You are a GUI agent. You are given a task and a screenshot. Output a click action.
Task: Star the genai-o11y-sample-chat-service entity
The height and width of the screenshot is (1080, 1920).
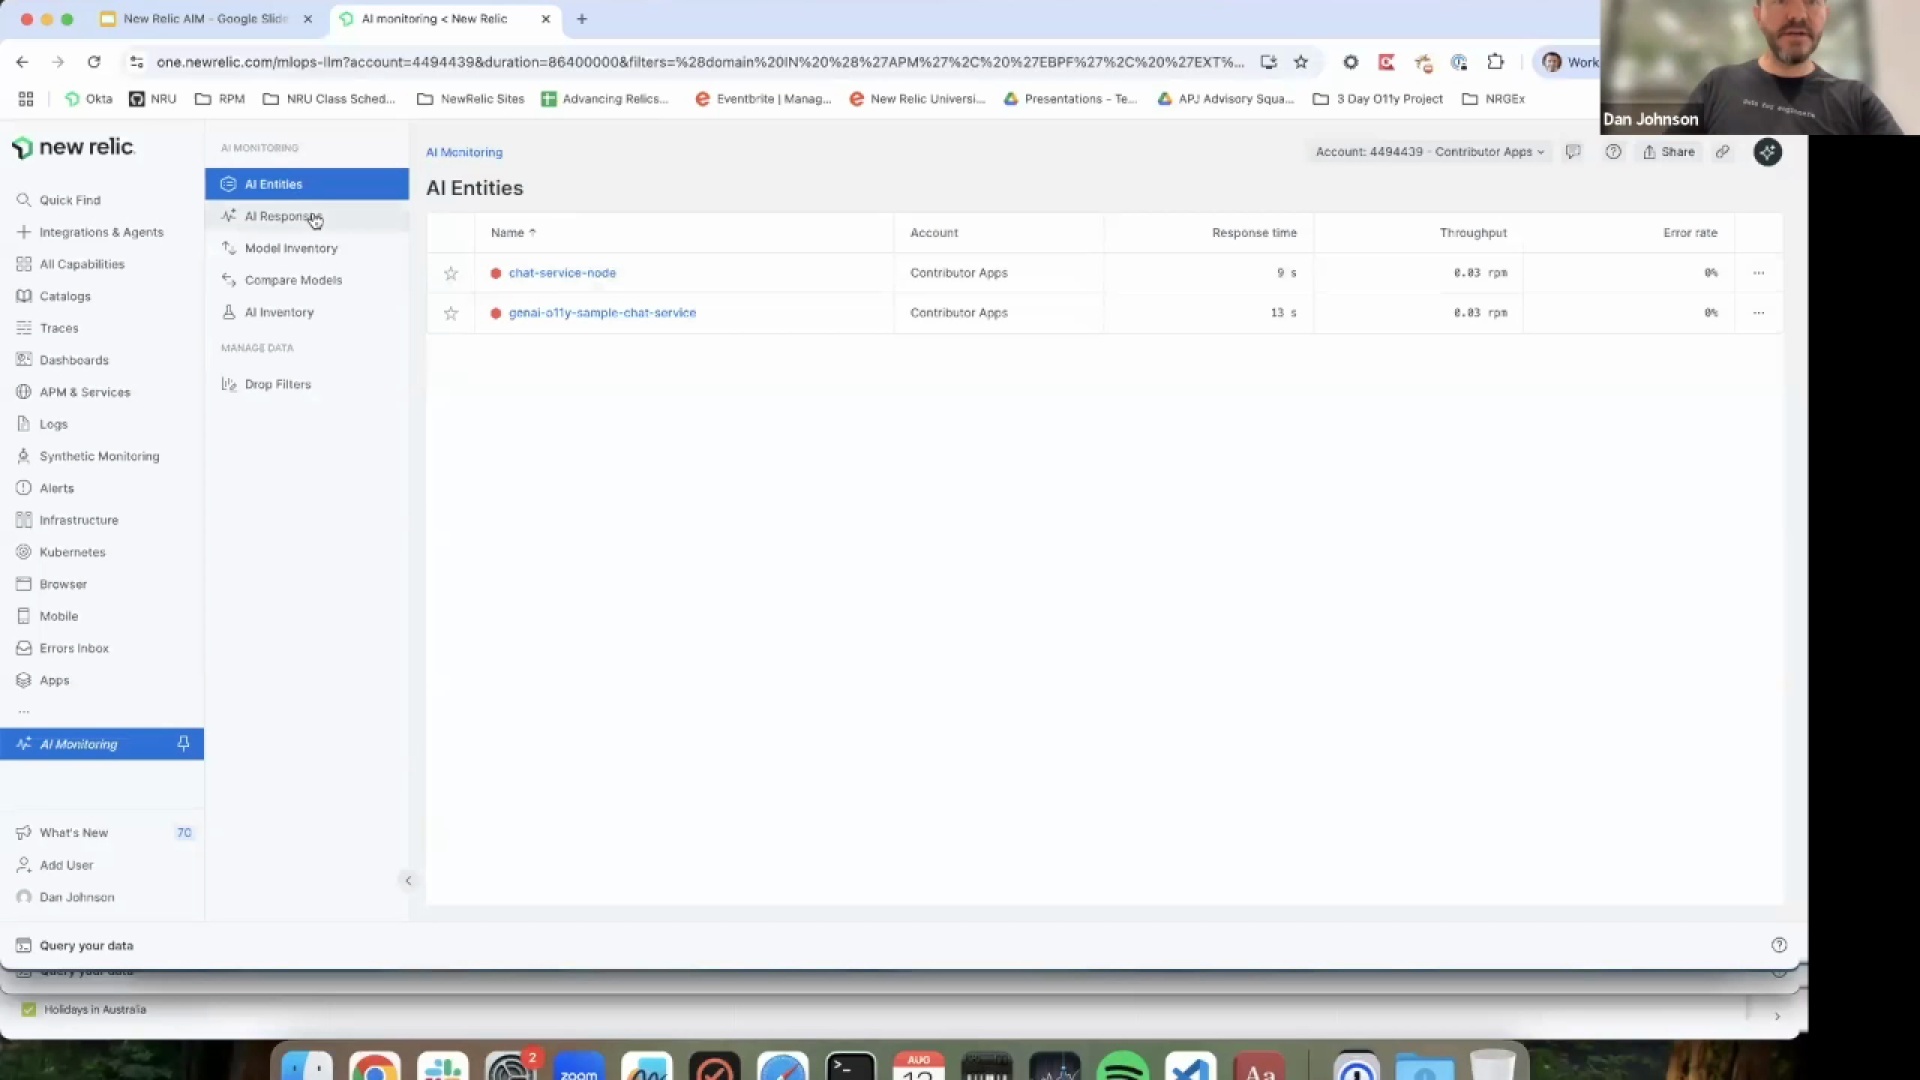(x=451, y=313)
